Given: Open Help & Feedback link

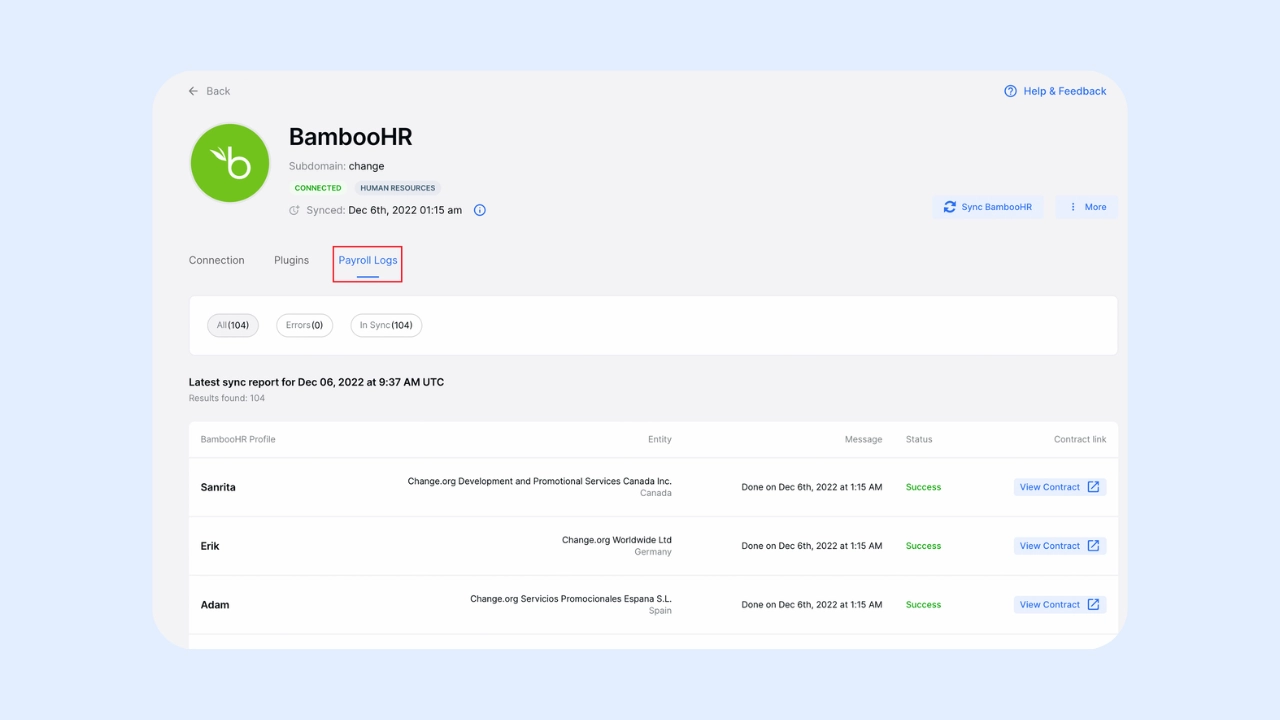Looking at the screenshot, I should pos(1055,91).
